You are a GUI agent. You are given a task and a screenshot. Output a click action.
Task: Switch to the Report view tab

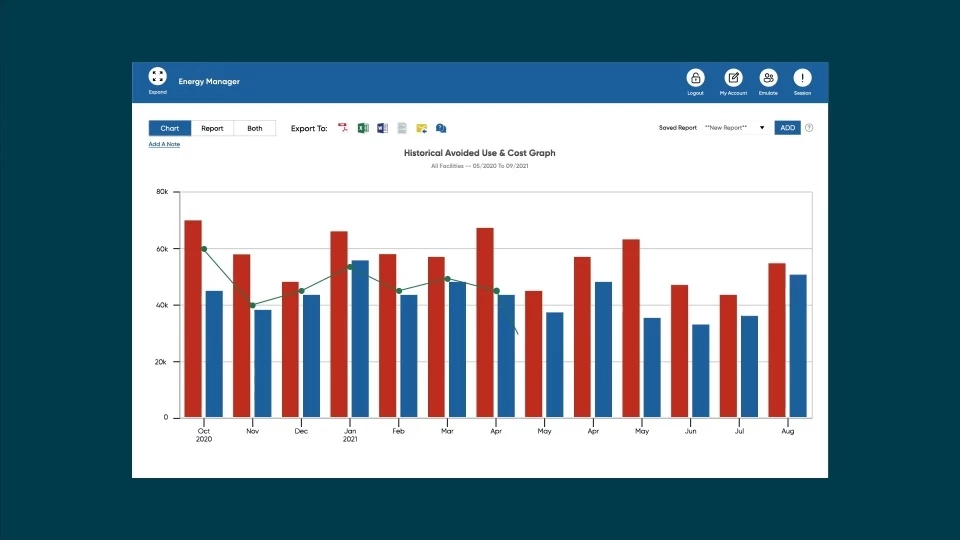tap(212, 128)
